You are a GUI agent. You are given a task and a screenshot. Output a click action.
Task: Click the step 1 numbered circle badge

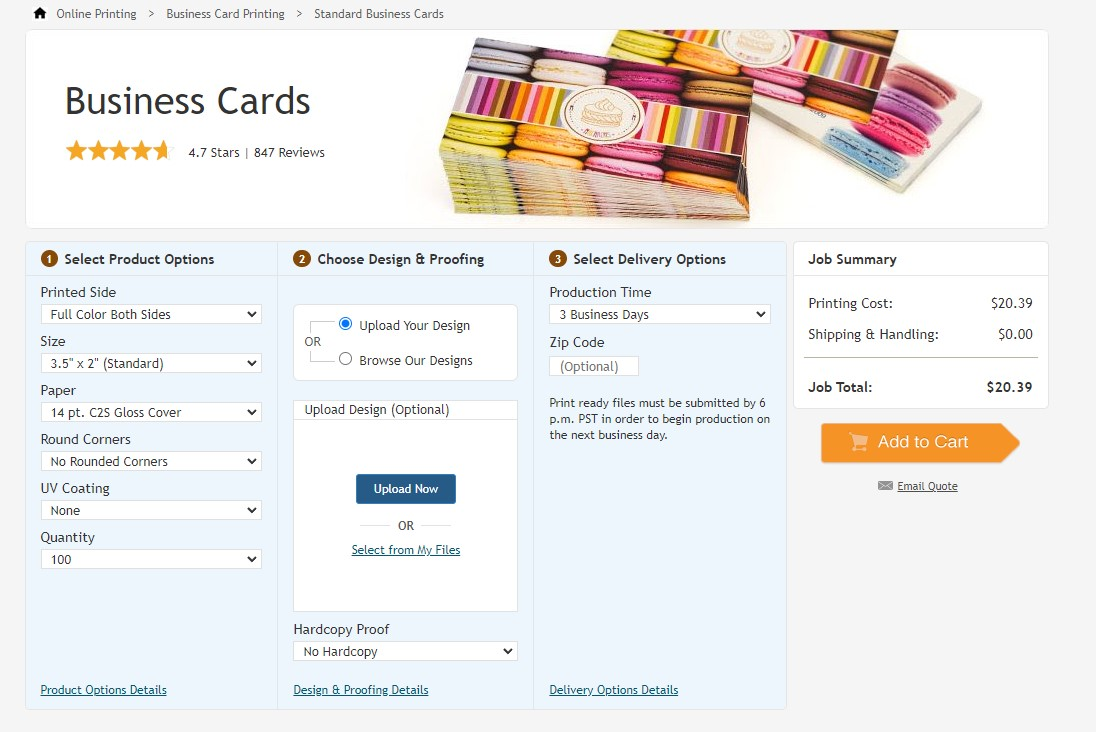49,259
